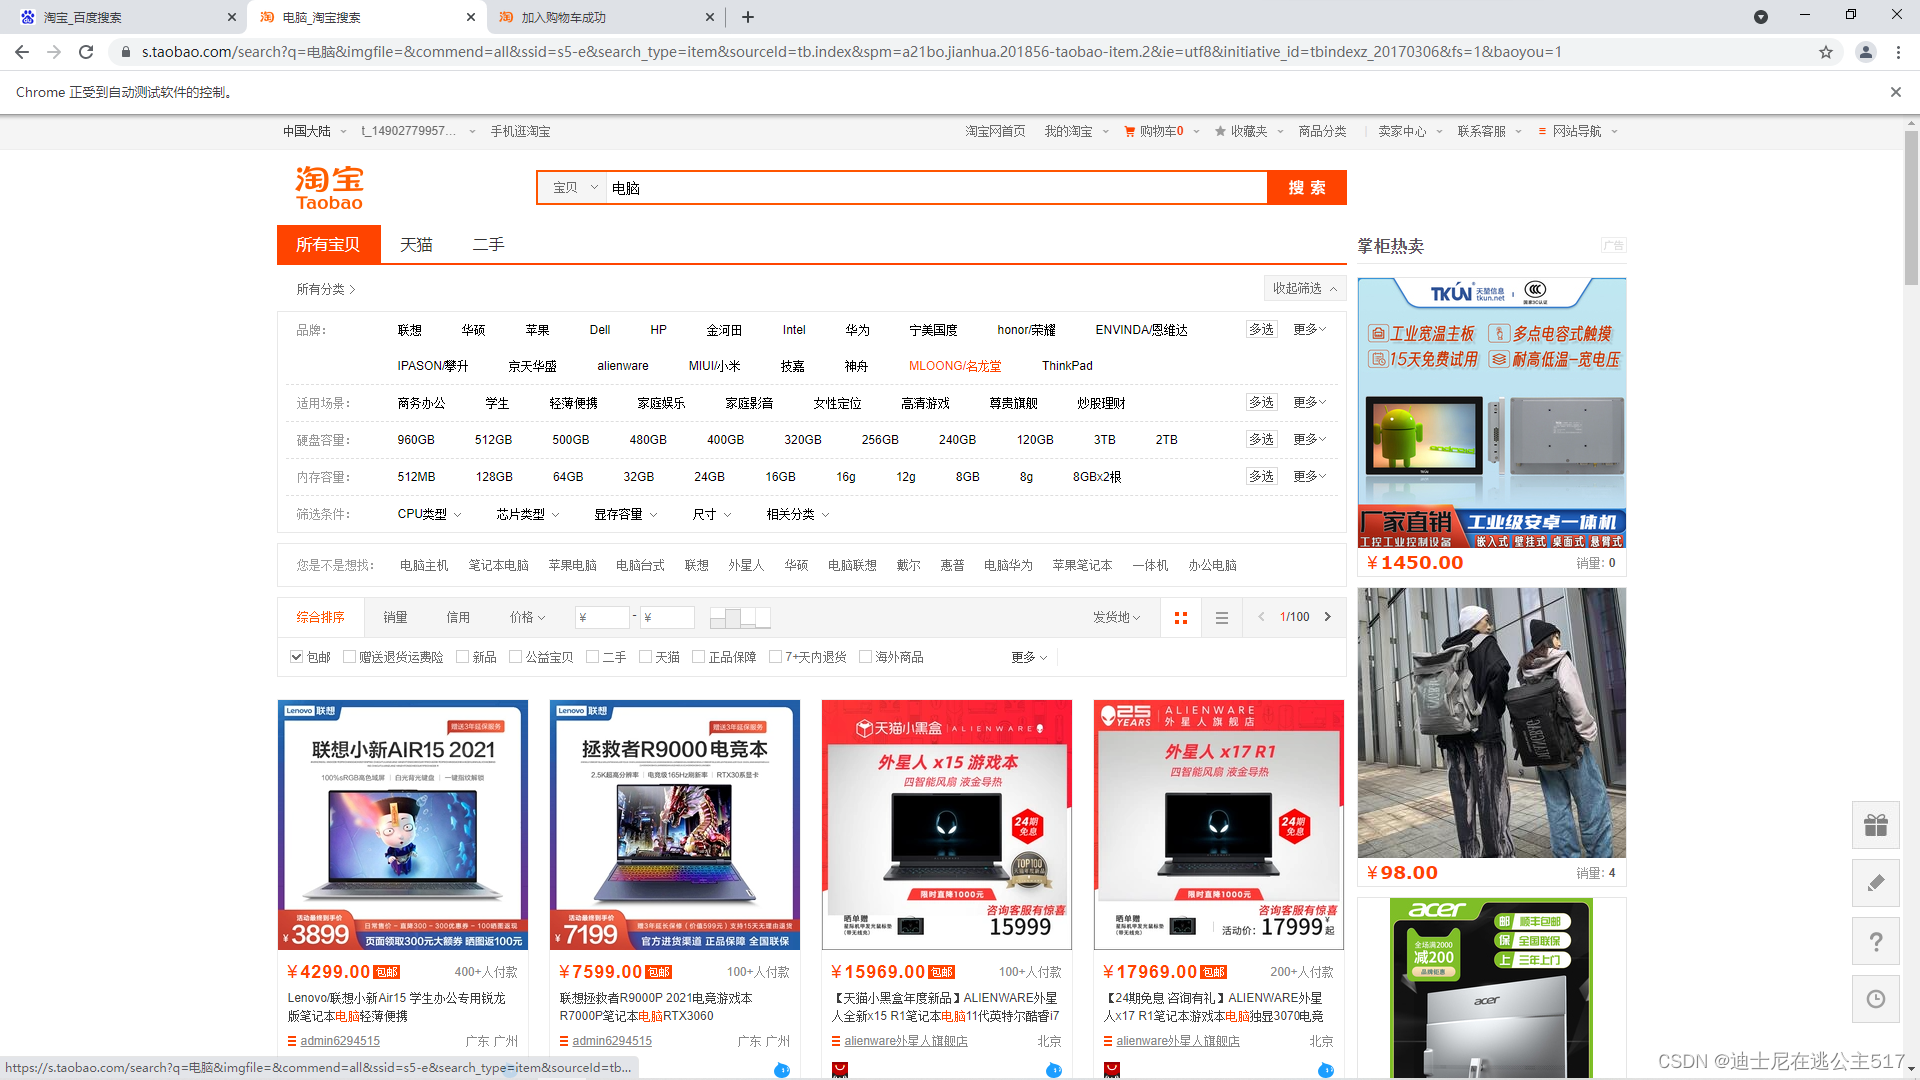
Task: Click the price distribution bar selector
Action: (x=740, y=618)
